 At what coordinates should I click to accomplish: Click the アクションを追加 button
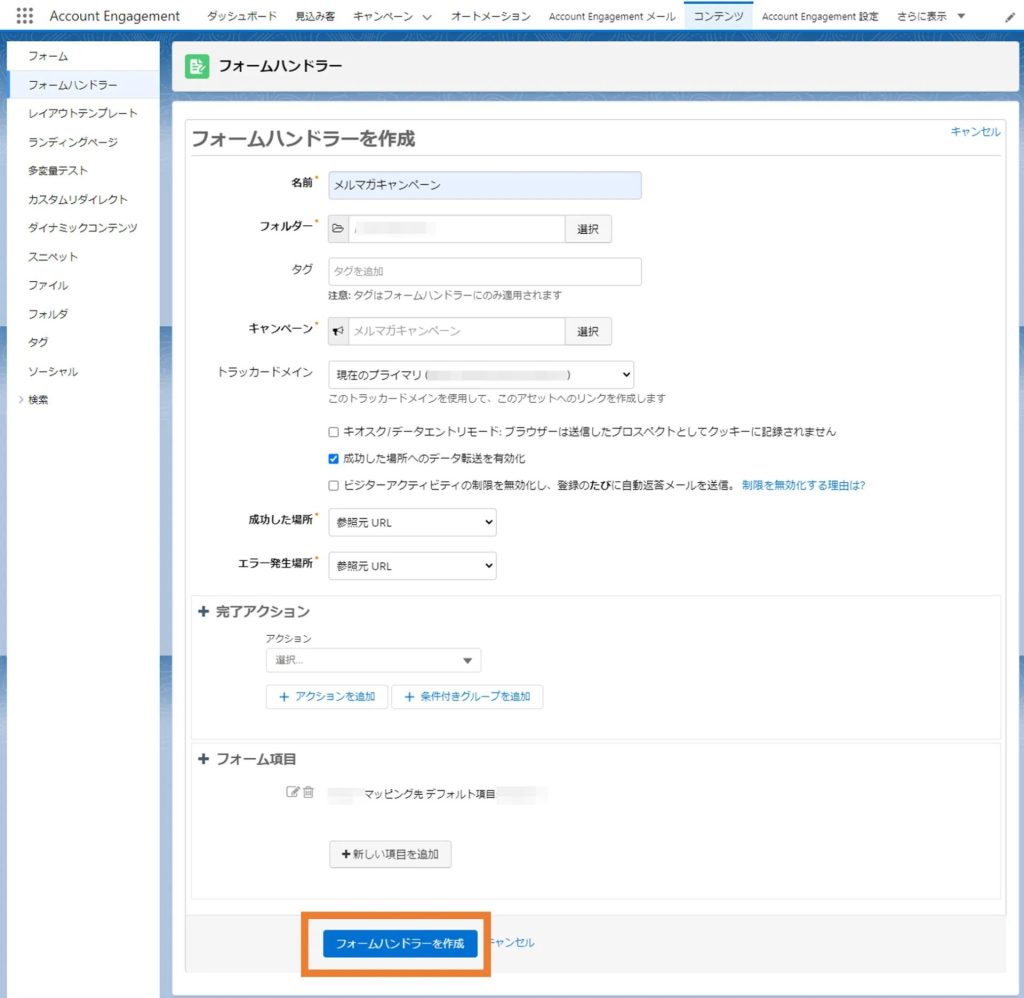327,696
